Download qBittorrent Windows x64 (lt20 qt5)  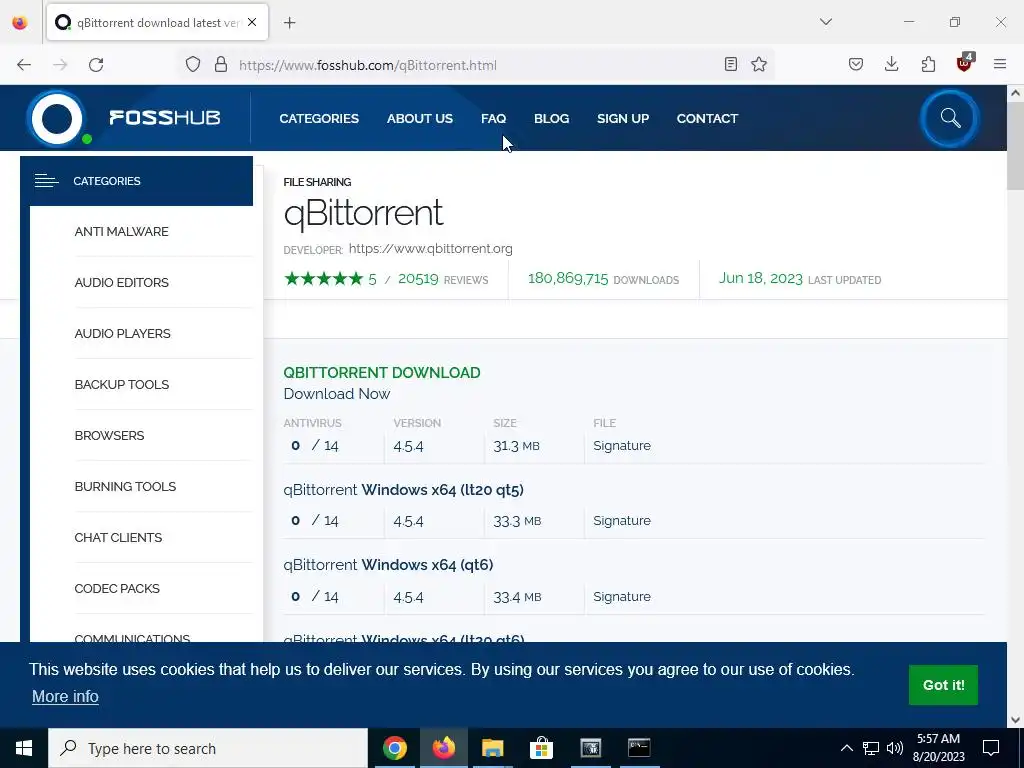(403, 490)
